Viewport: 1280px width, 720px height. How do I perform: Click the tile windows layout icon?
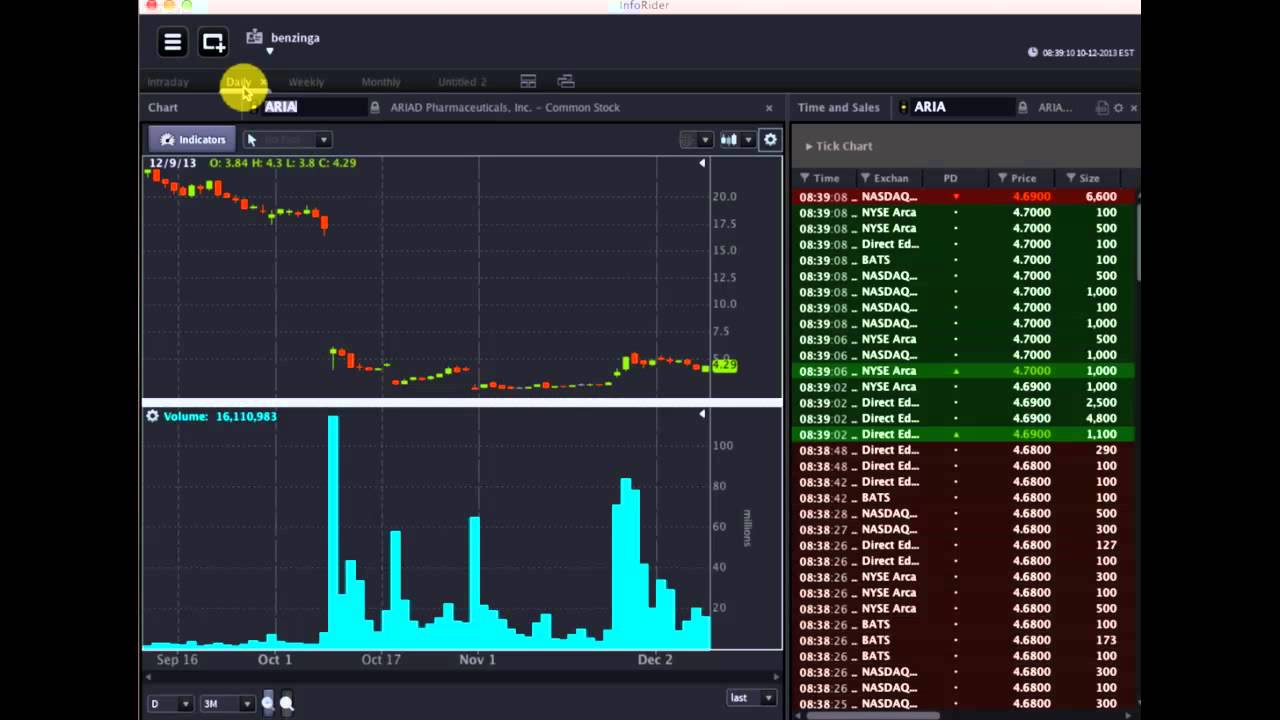point(528,81)
